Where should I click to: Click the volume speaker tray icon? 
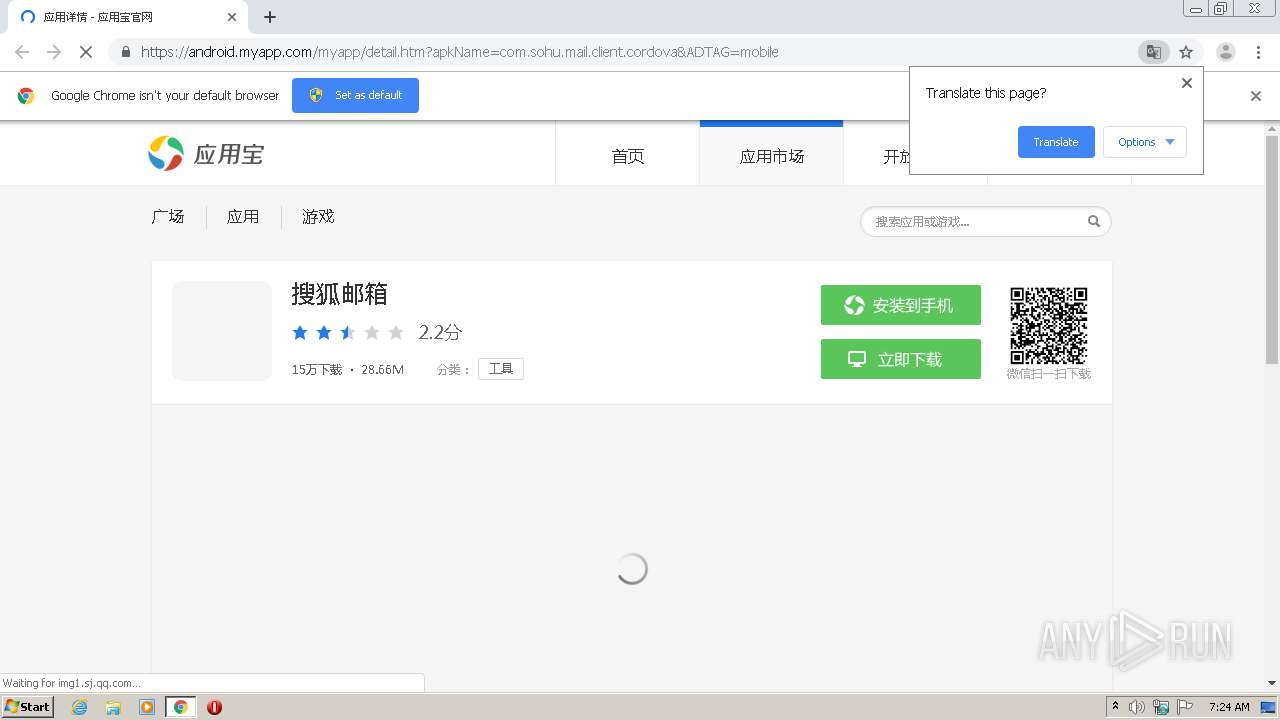coord(1137,707)
